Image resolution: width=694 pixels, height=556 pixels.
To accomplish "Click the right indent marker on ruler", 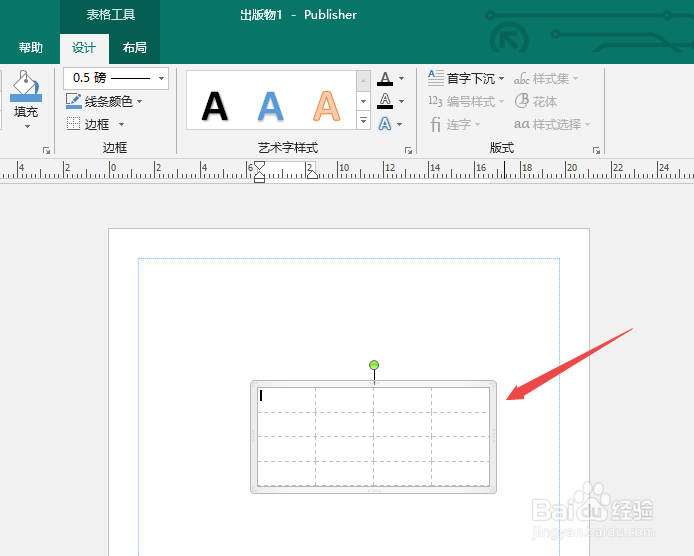I will coord(312,174).
